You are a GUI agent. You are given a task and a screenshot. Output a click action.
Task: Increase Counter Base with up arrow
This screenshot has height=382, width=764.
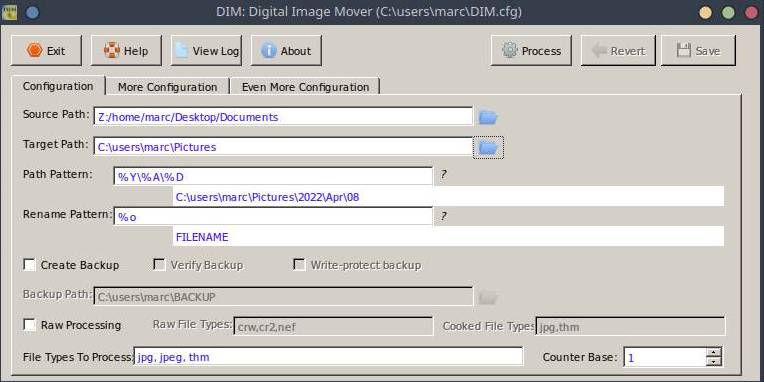[x=713, y=353]
